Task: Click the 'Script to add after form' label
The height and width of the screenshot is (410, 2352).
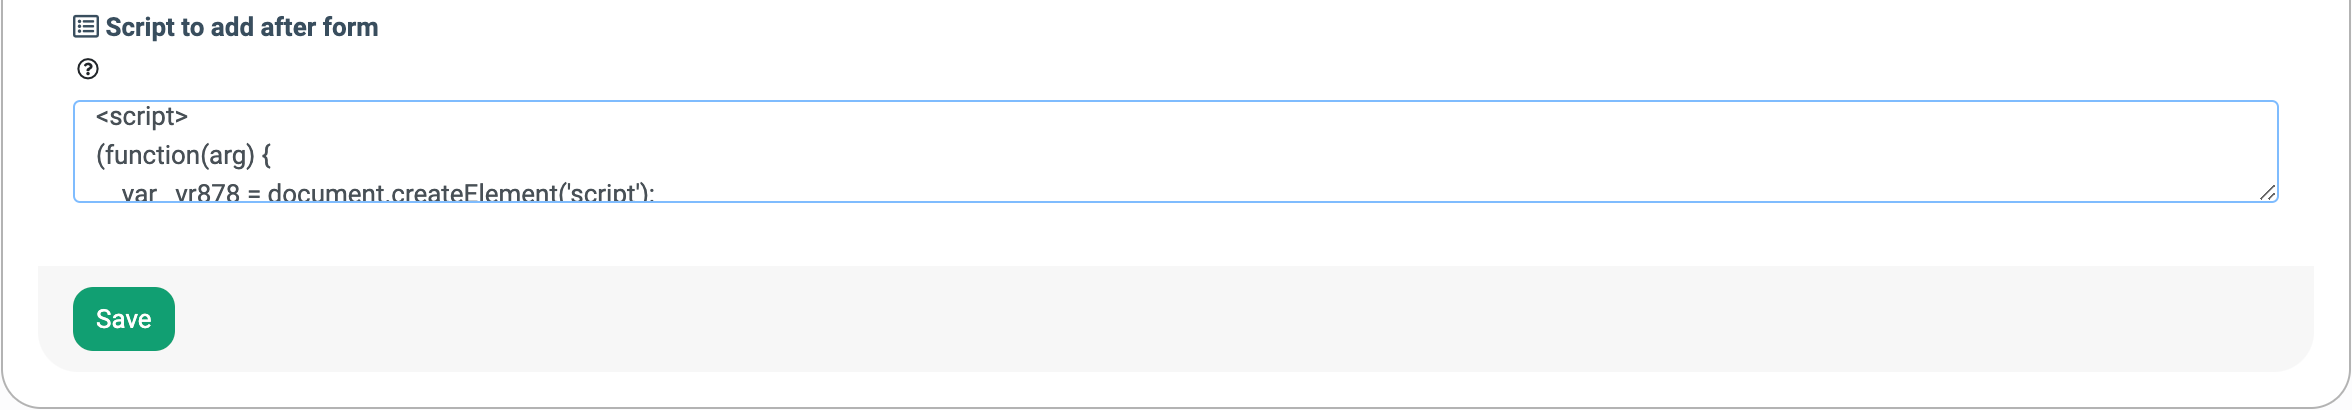Action: [x=242, y=27]
